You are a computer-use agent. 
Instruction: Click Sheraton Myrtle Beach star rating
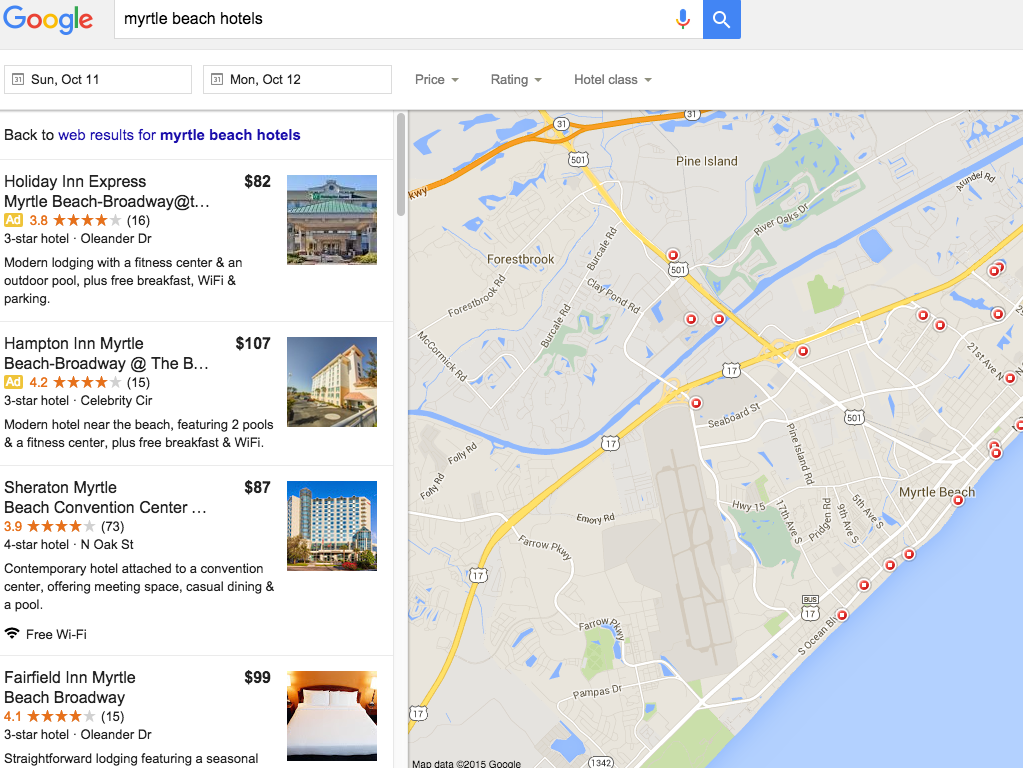[61, 526]
